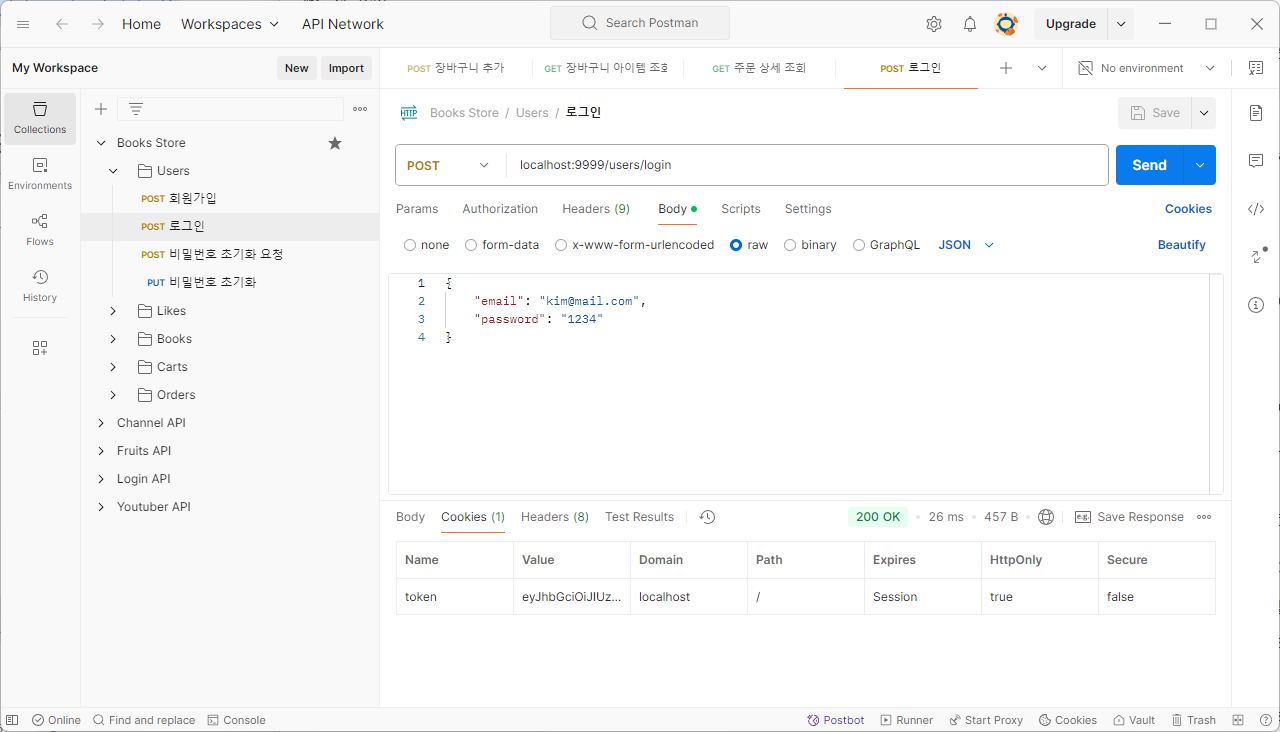Open the tab list dropdown chevron
Viewport: 1280px width, 732px height.
[x=1042, y=68]
